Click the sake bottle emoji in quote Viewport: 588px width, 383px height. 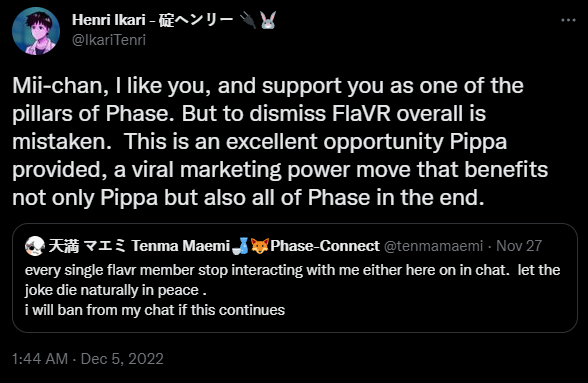(x=240, y=246)
